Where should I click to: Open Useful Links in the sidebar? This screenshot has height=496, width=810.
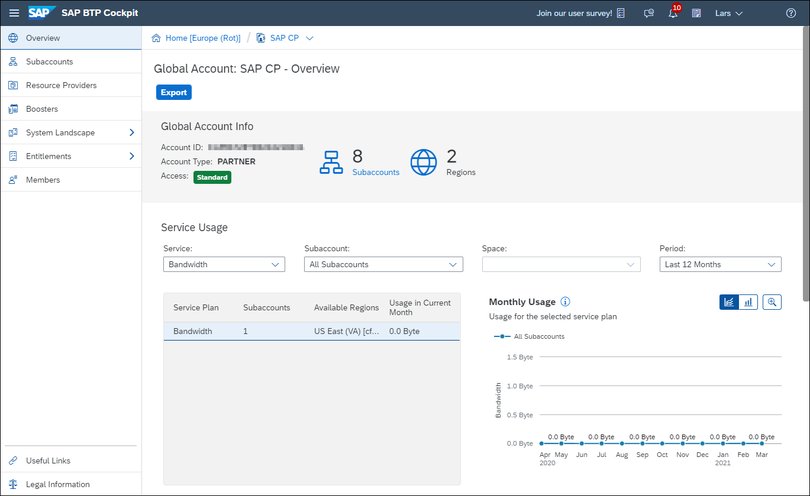[x=71, y=460]
